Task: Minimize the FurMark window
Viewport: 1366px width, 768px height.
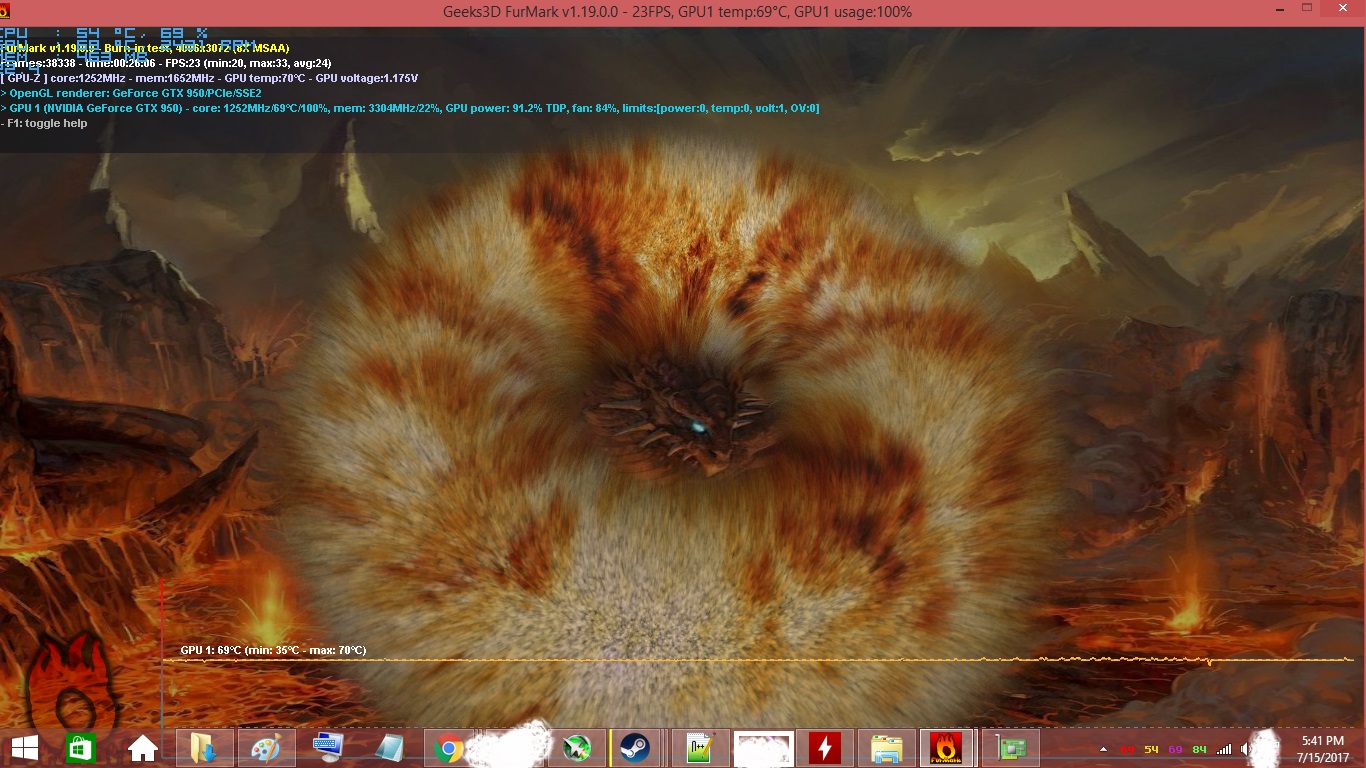Action: 1281,10
